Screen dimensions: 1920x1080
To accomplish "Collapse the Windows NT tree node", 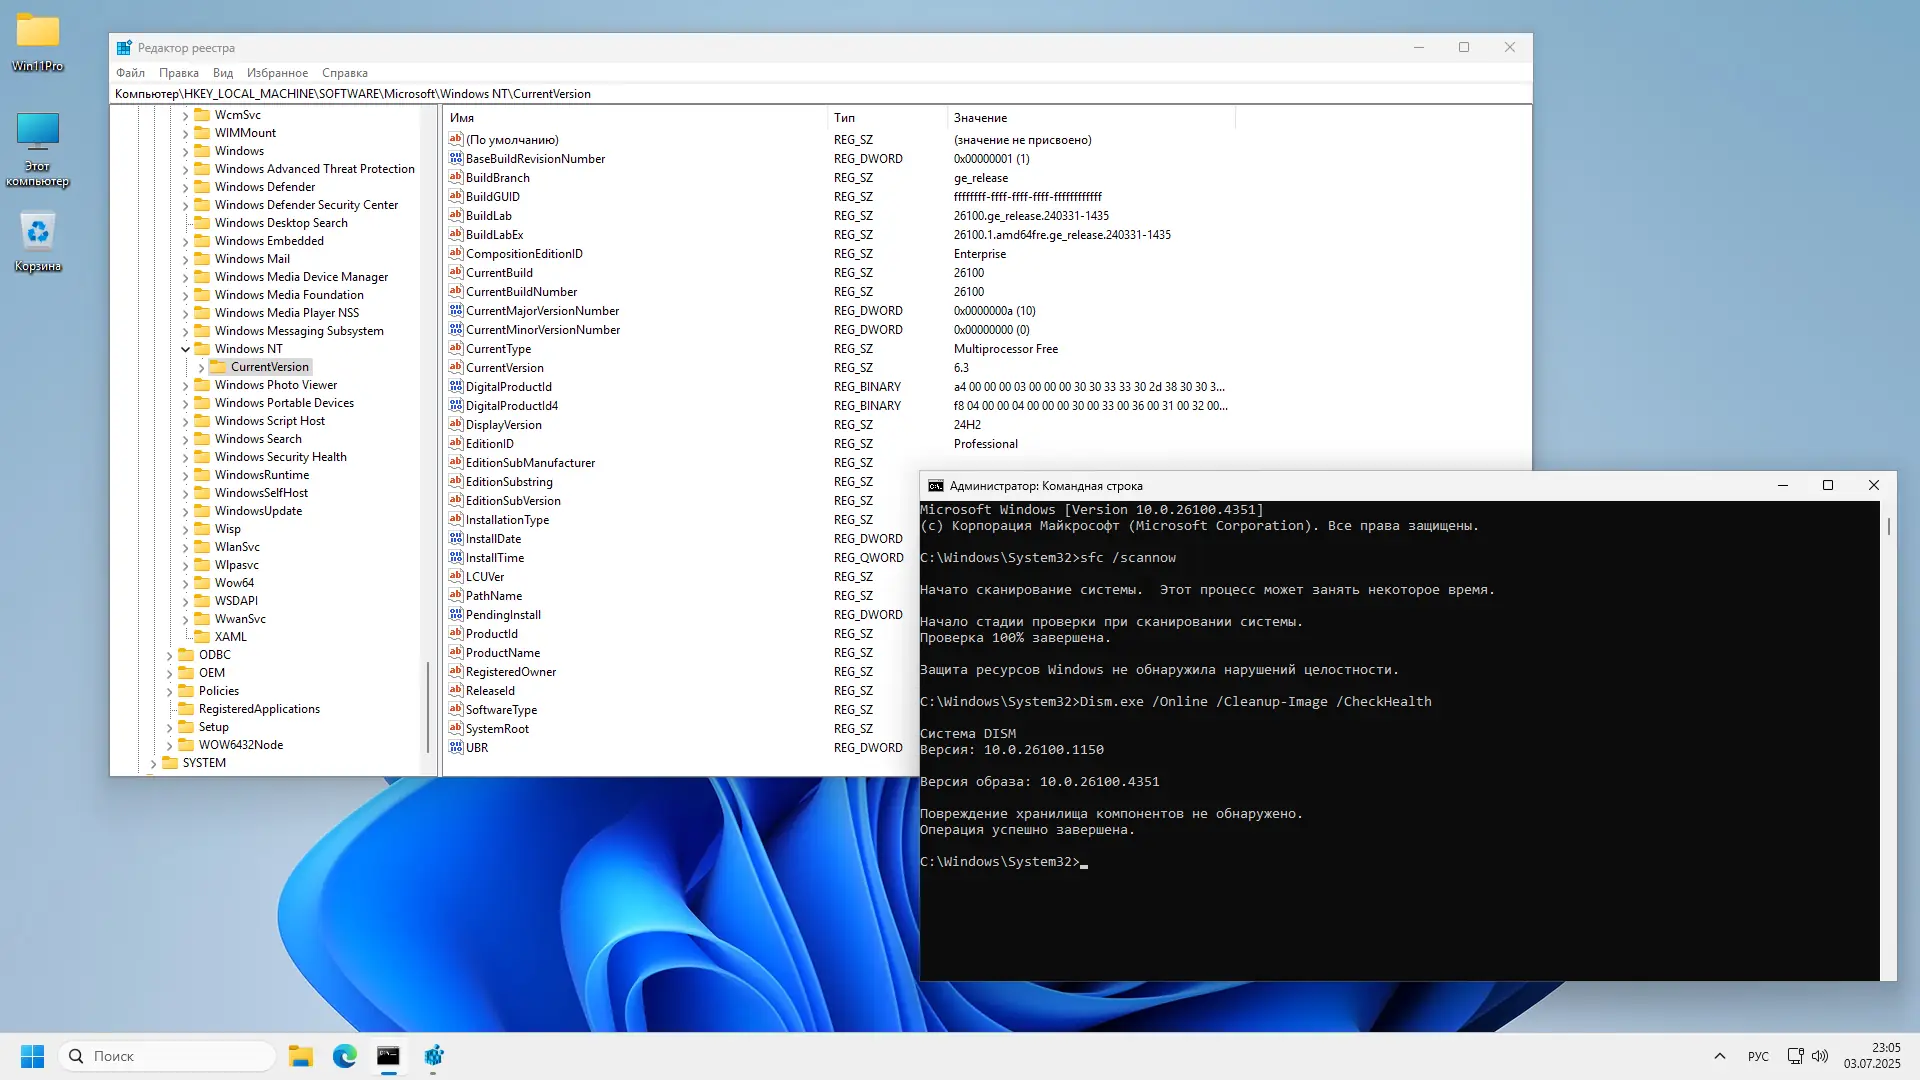I will pyautogui.click(x=185, y=349).
